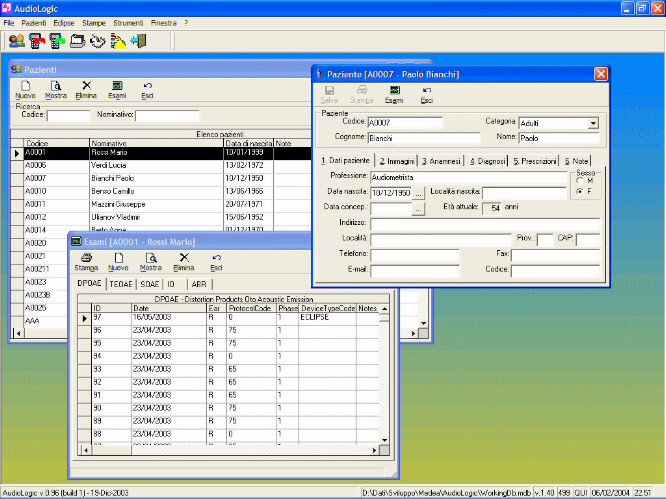Click Esci in Paziente window toolbar

coord(427,95)
